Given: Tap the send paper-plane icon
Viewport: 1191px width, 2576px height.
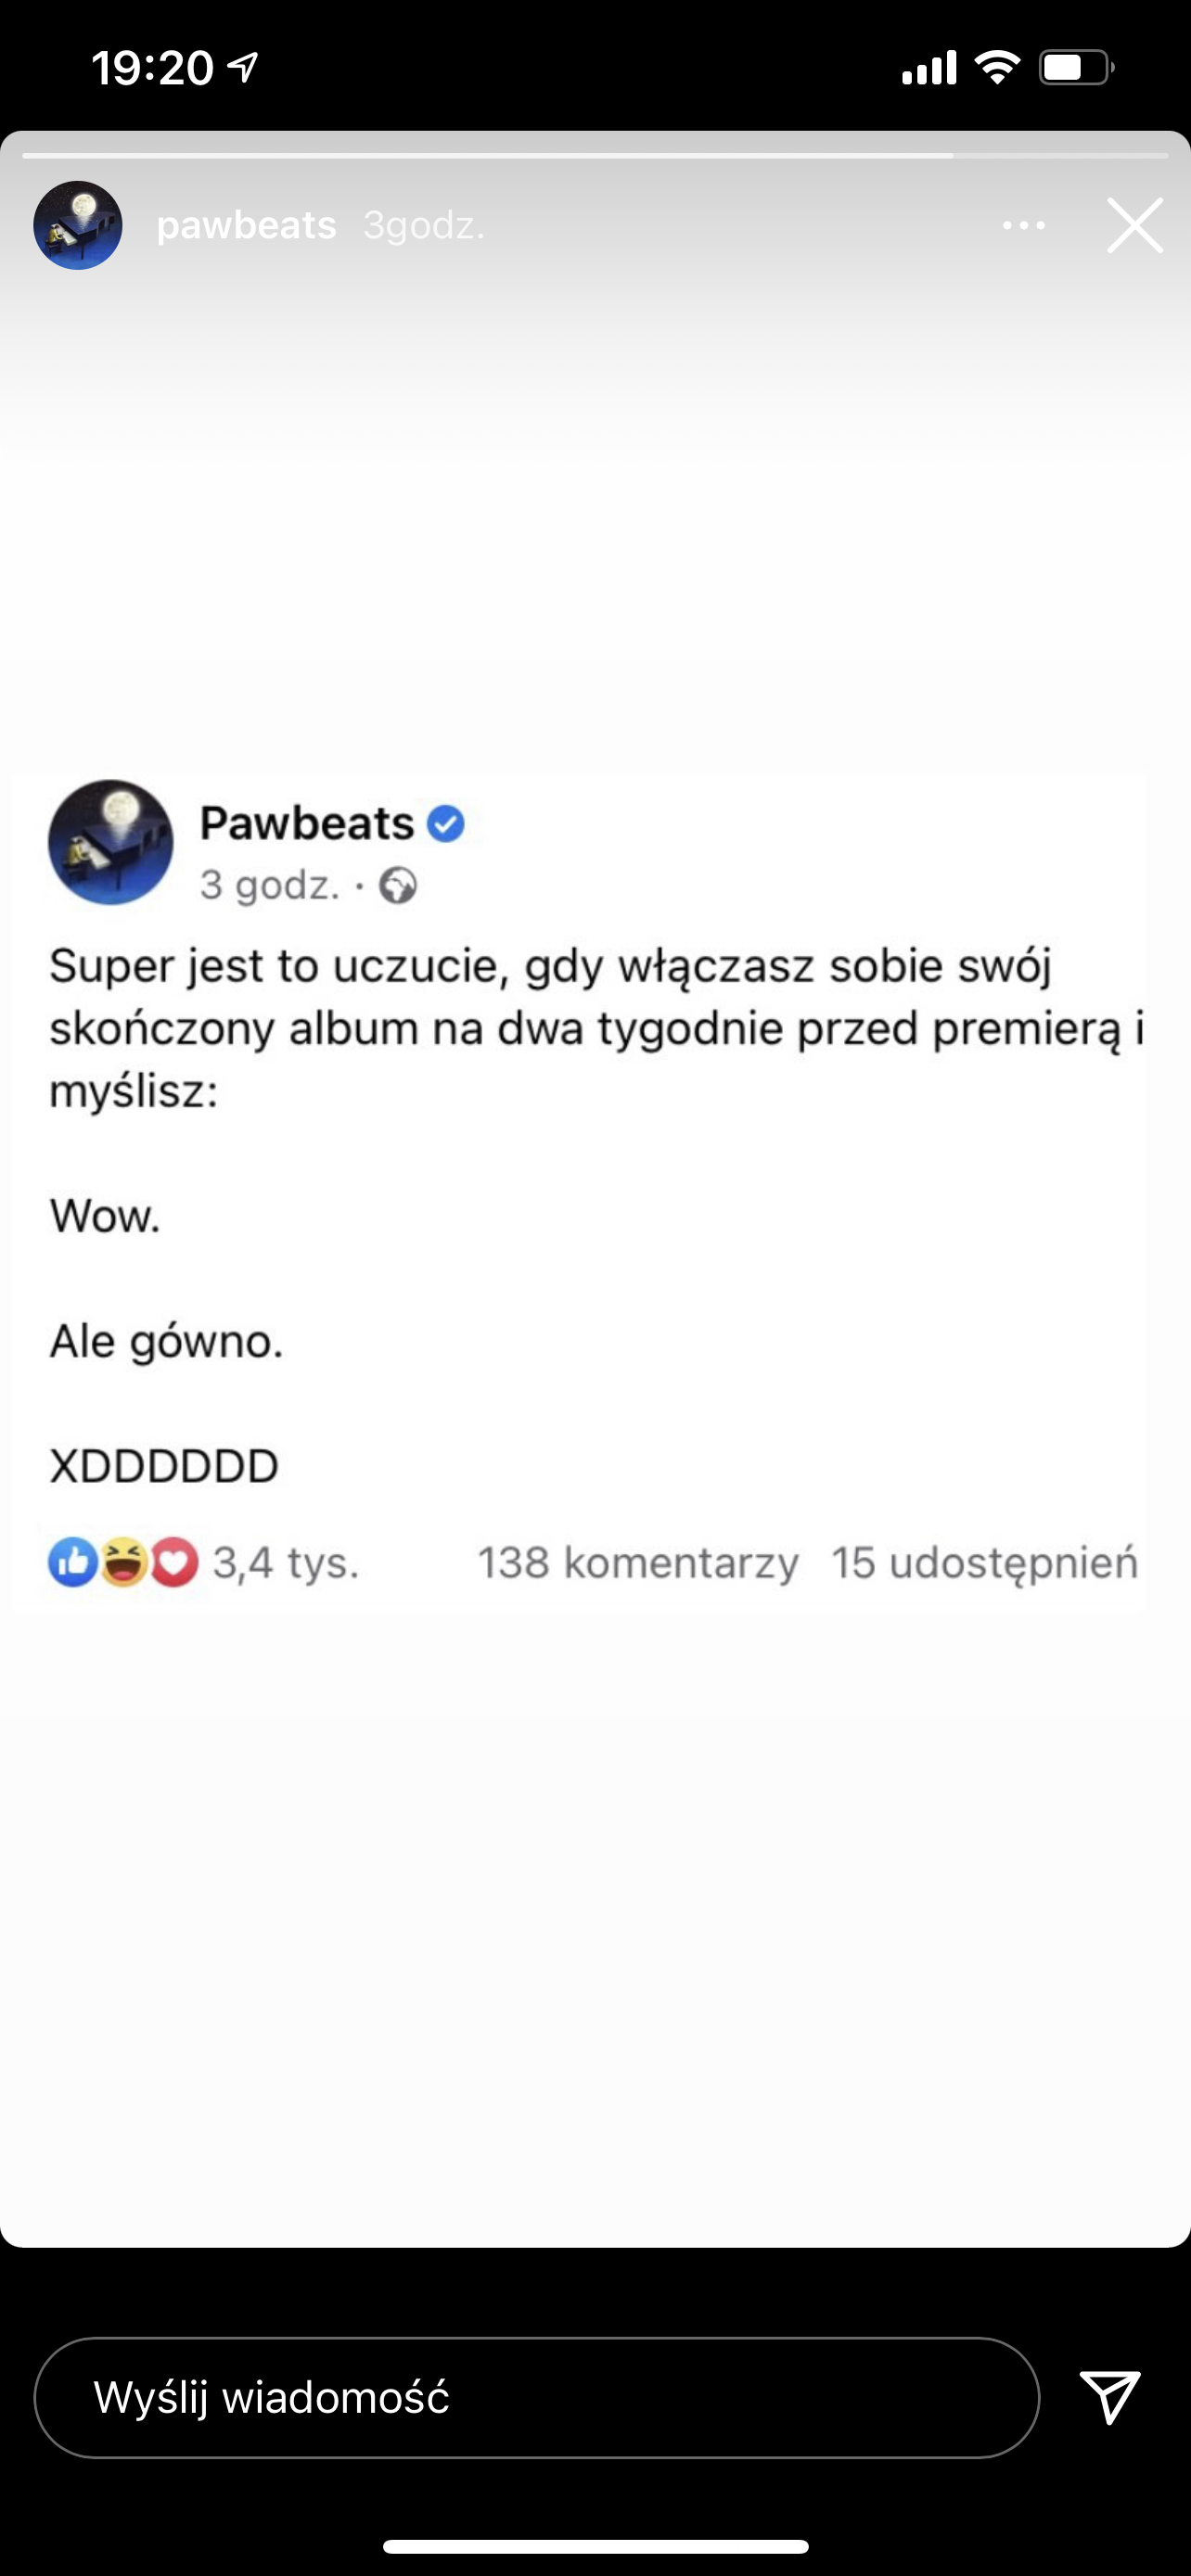Looking at the screenshot, I should (1110, 2397).
